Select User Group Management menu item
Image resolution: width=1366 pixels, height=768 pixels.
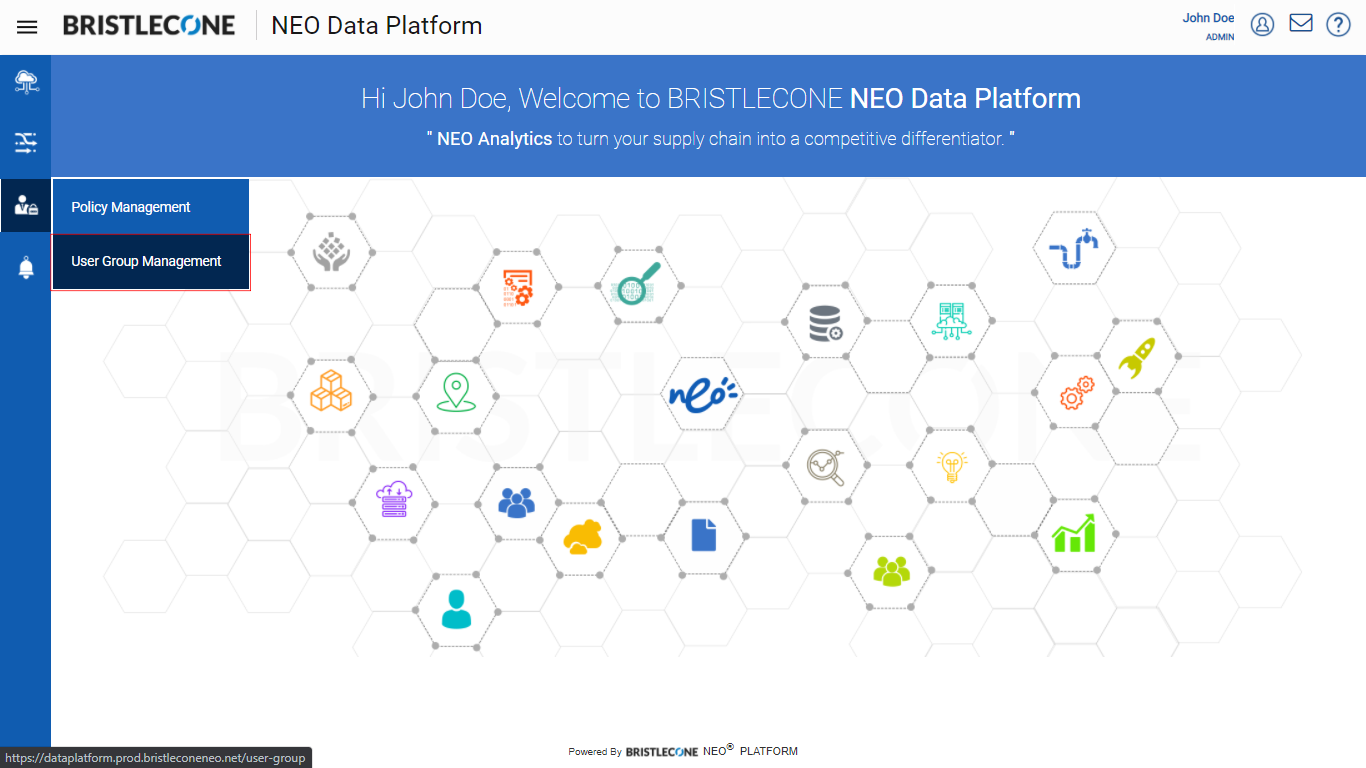(x=151, y=262)
